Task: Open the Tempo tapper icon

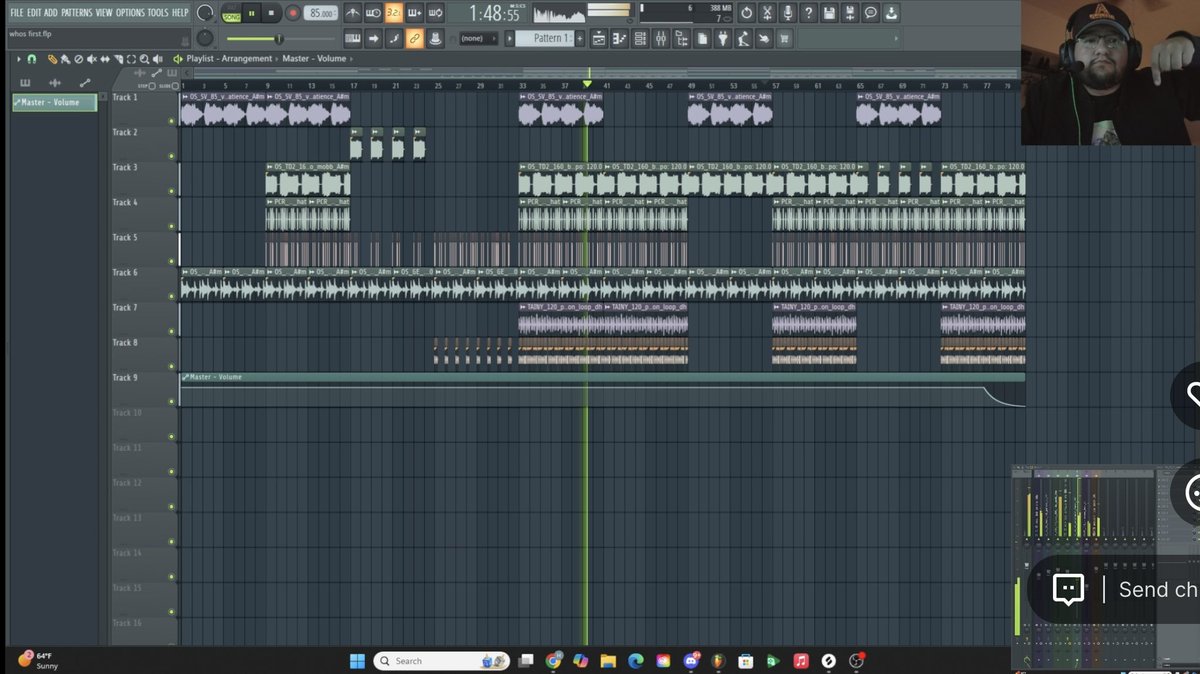Action: 743,38
